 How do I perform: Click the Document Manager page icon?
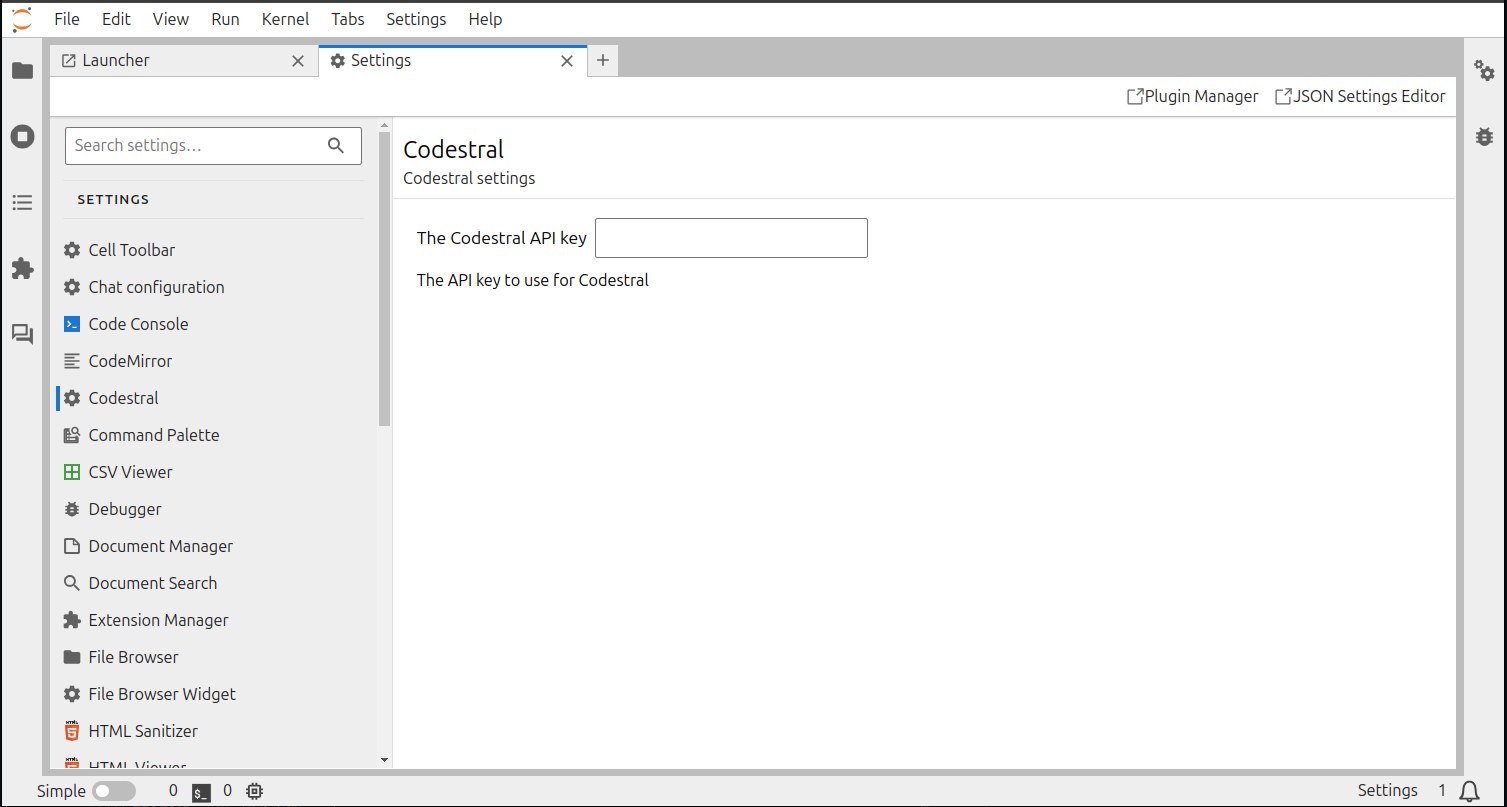tap(72, 546)
